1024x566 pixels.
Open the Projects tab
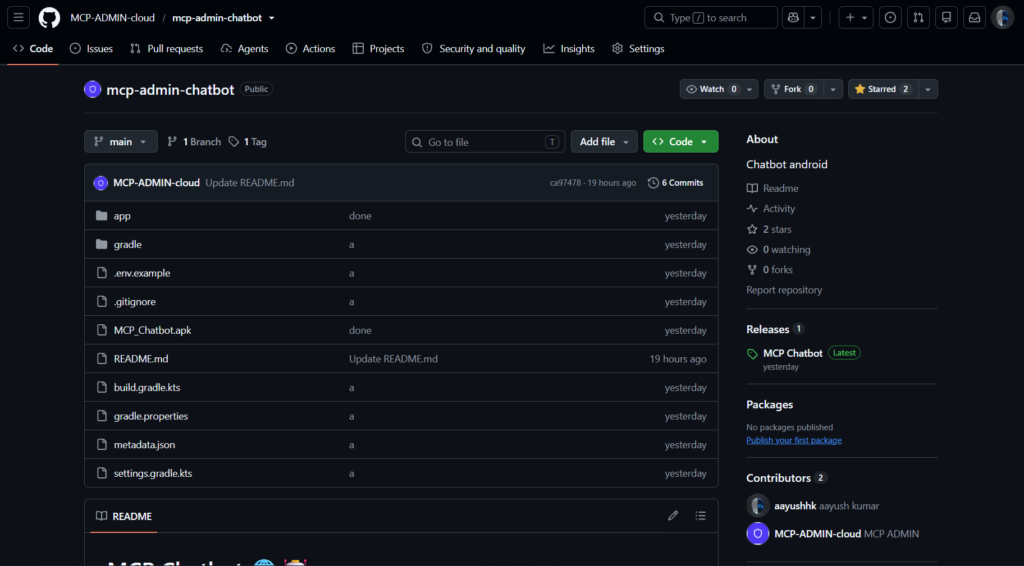tap(379, 48)
